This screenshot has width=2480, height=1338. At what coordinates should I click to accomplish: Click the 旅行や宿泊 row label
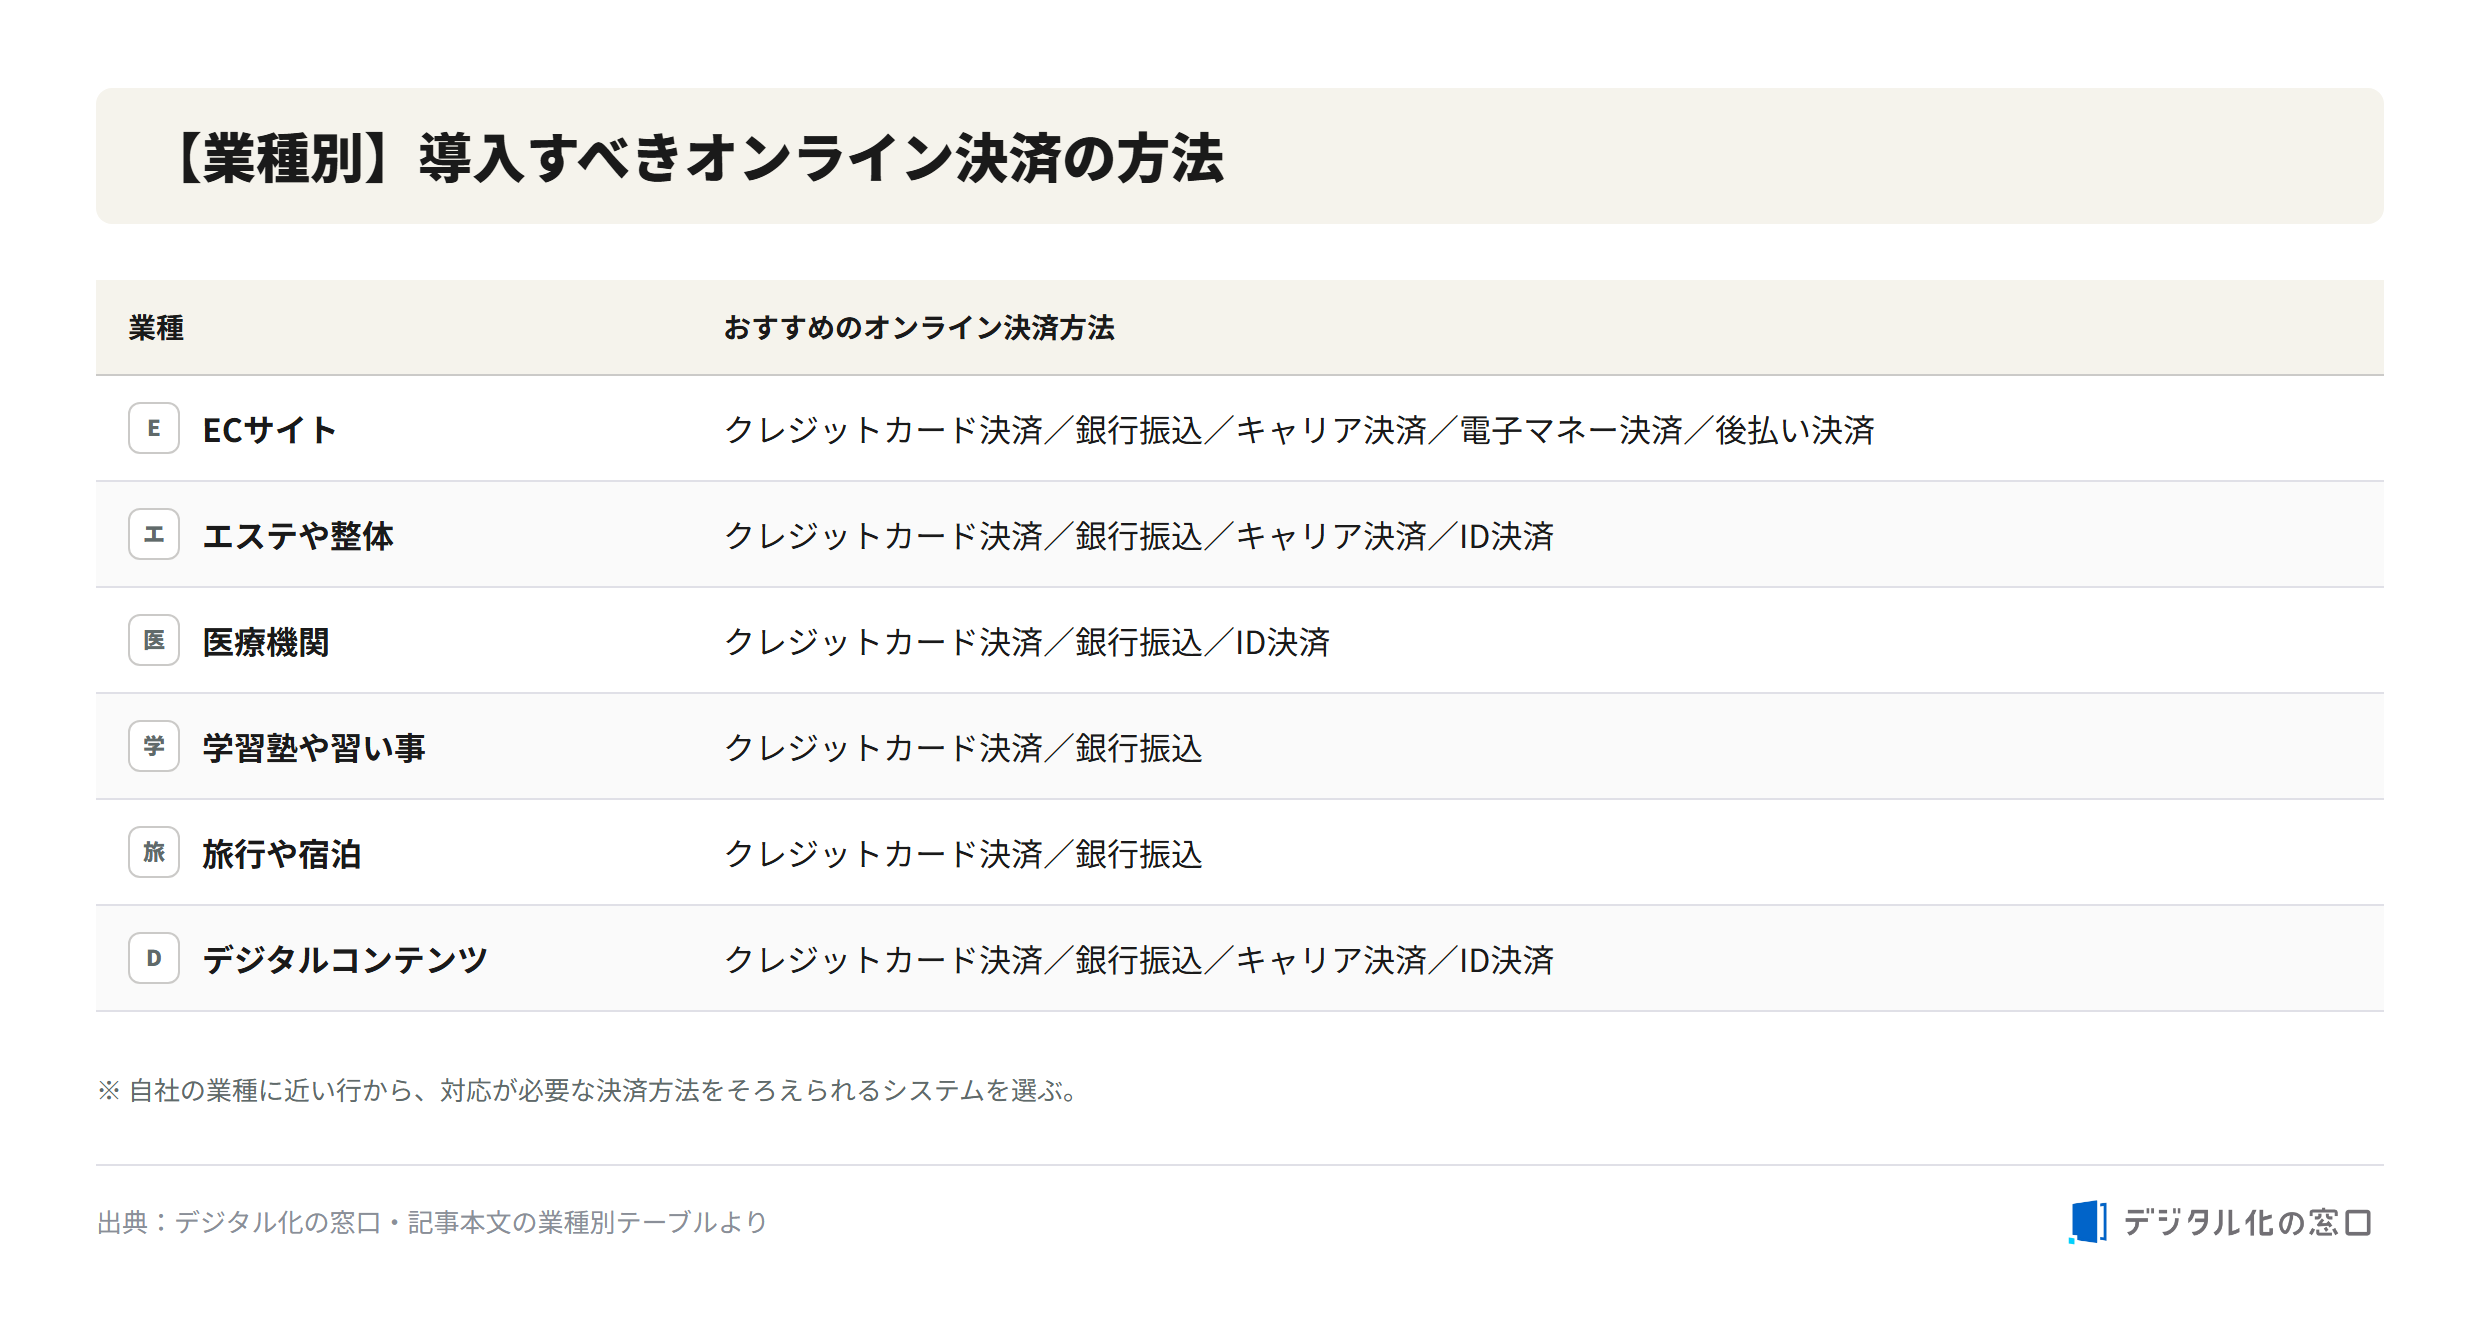coord(282,854)
